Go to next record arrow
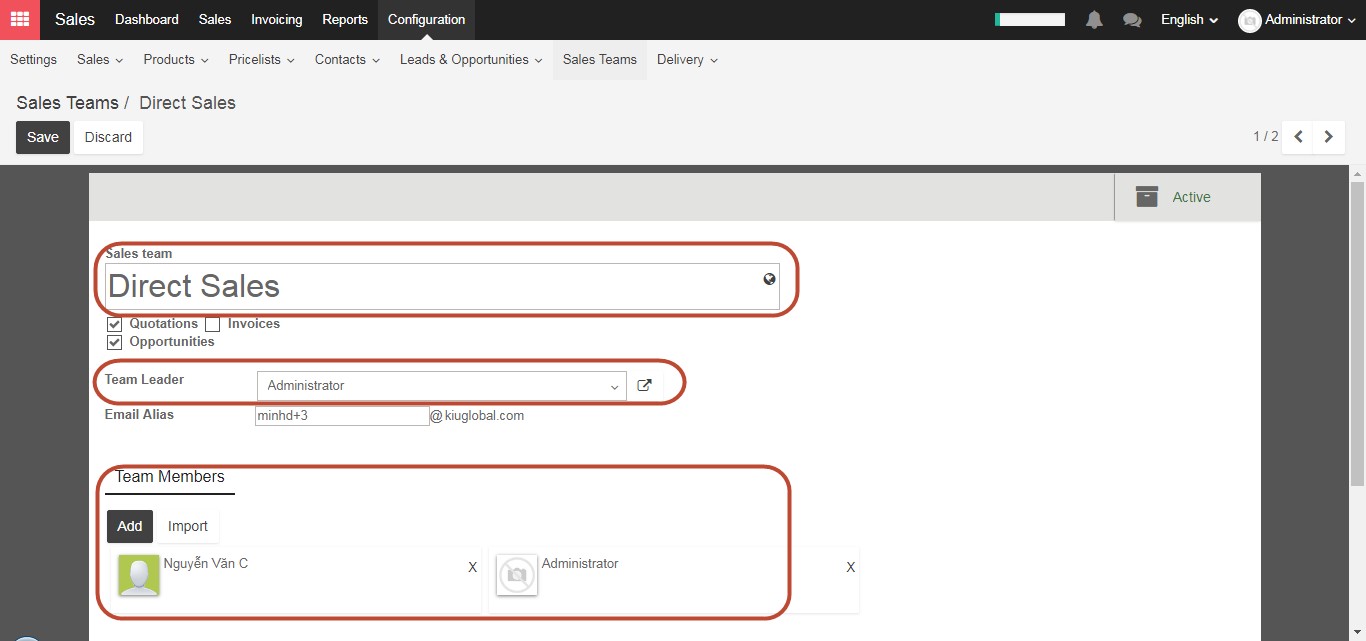 pos(1329,137)
